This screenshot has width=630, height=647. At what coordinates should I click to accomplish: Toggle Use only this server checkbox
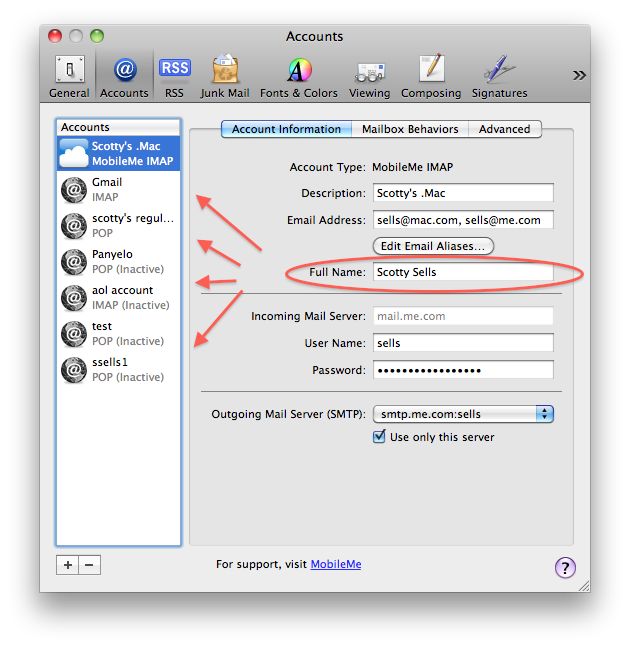(379, 437)
